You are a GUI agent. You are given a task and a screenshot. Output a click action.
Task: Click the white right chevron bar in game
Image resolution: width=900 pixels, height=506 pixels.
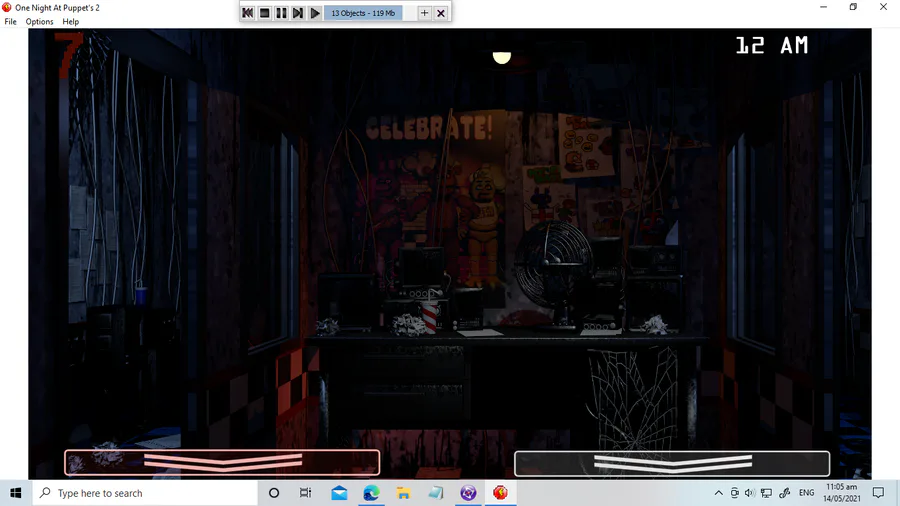[x=672, y=463]
